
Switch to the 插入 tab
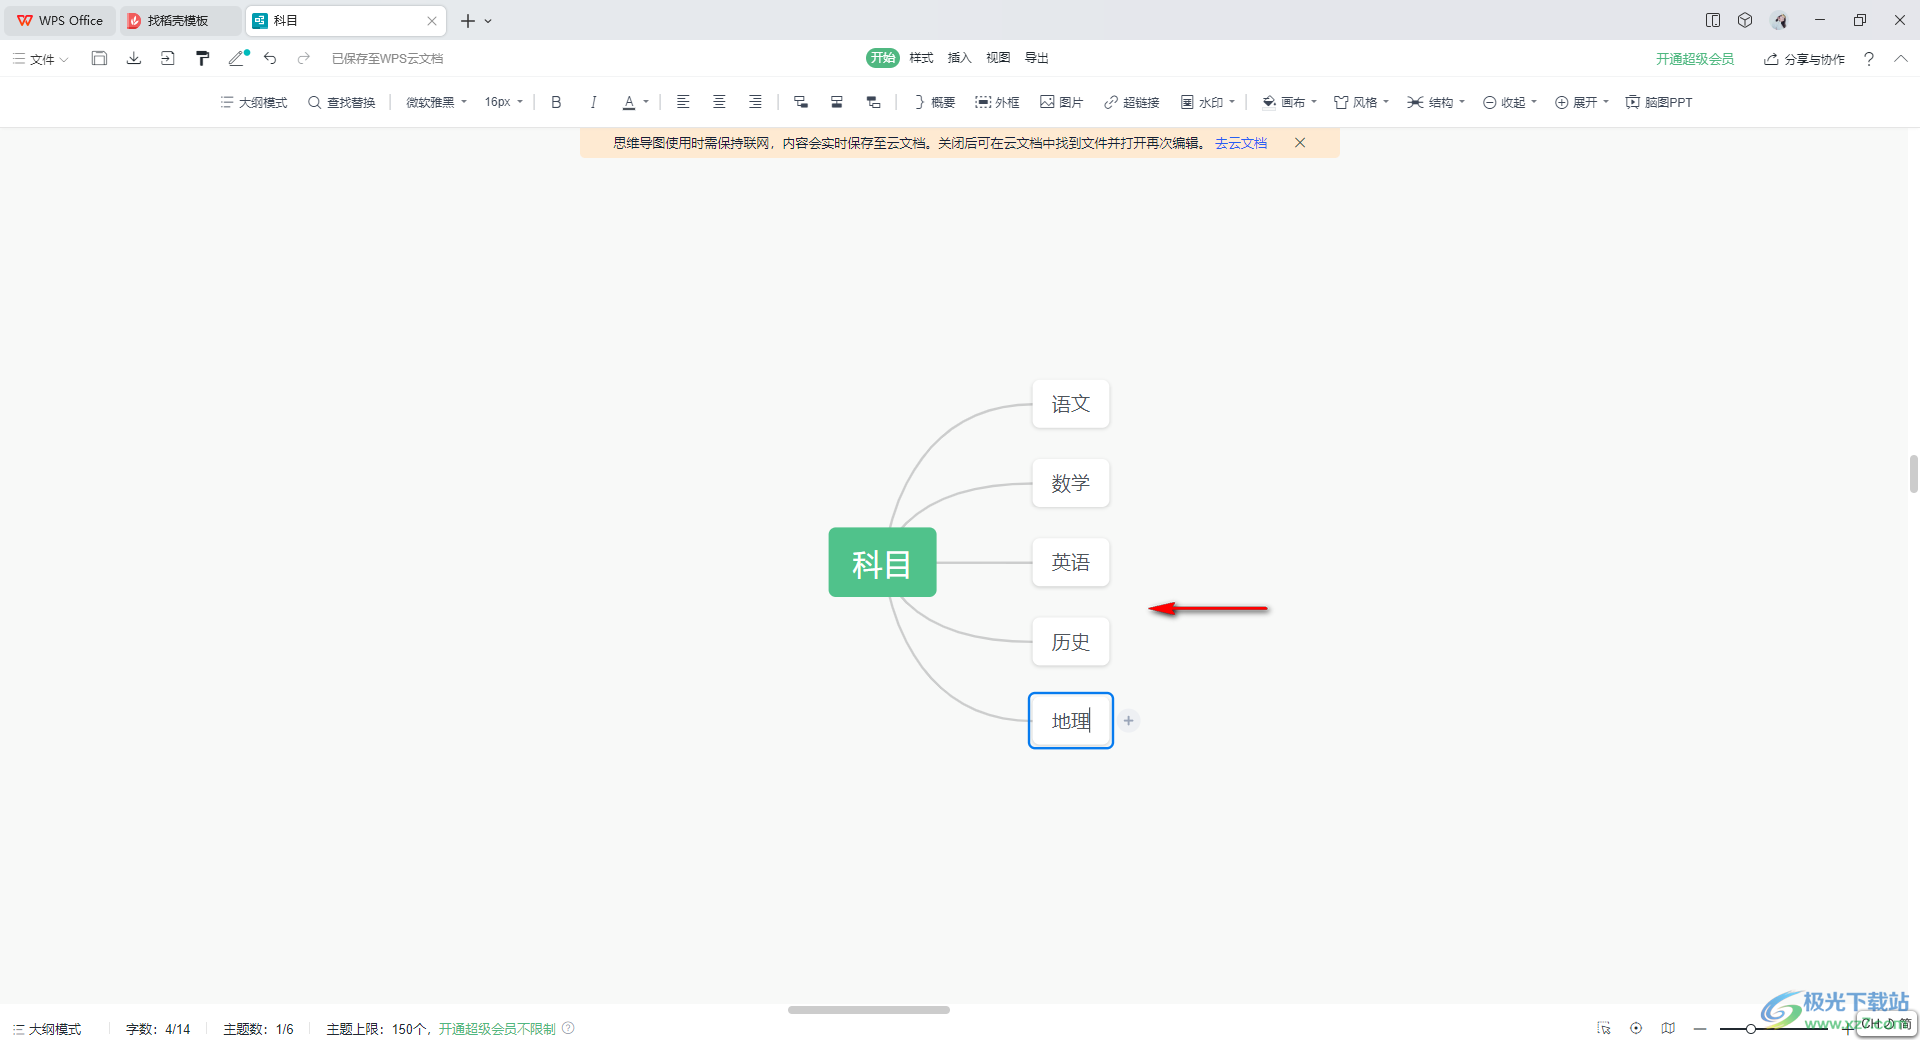click(959, 58)
